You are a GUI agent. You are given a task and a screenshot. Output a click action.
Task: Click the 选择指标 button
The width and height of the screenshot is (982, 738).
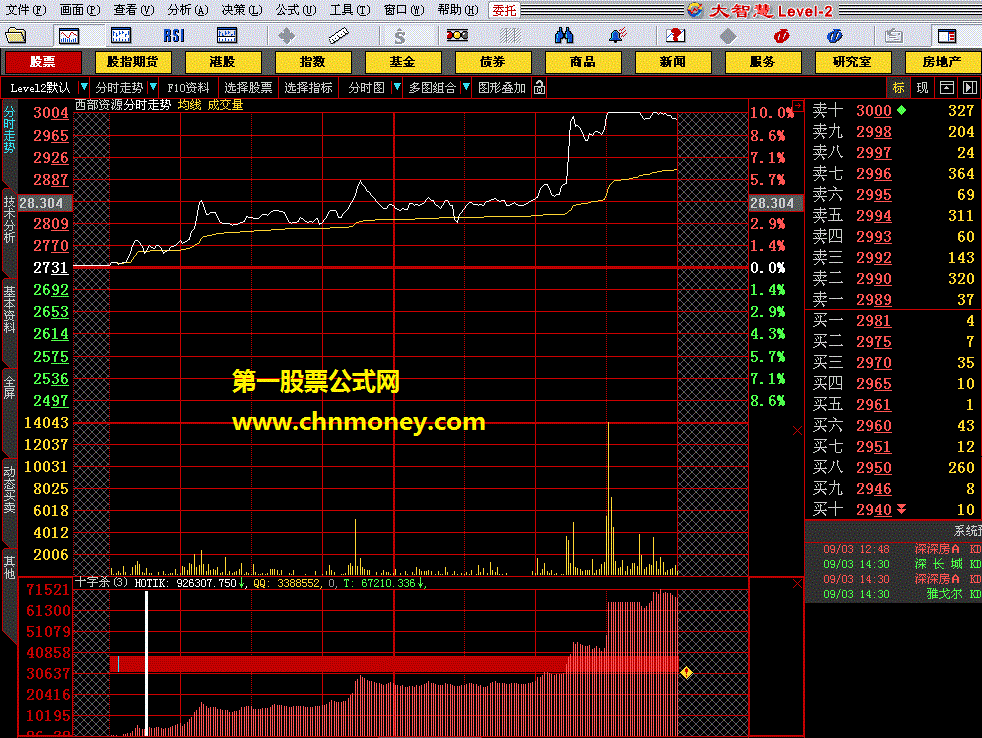[x=308, y=88]
